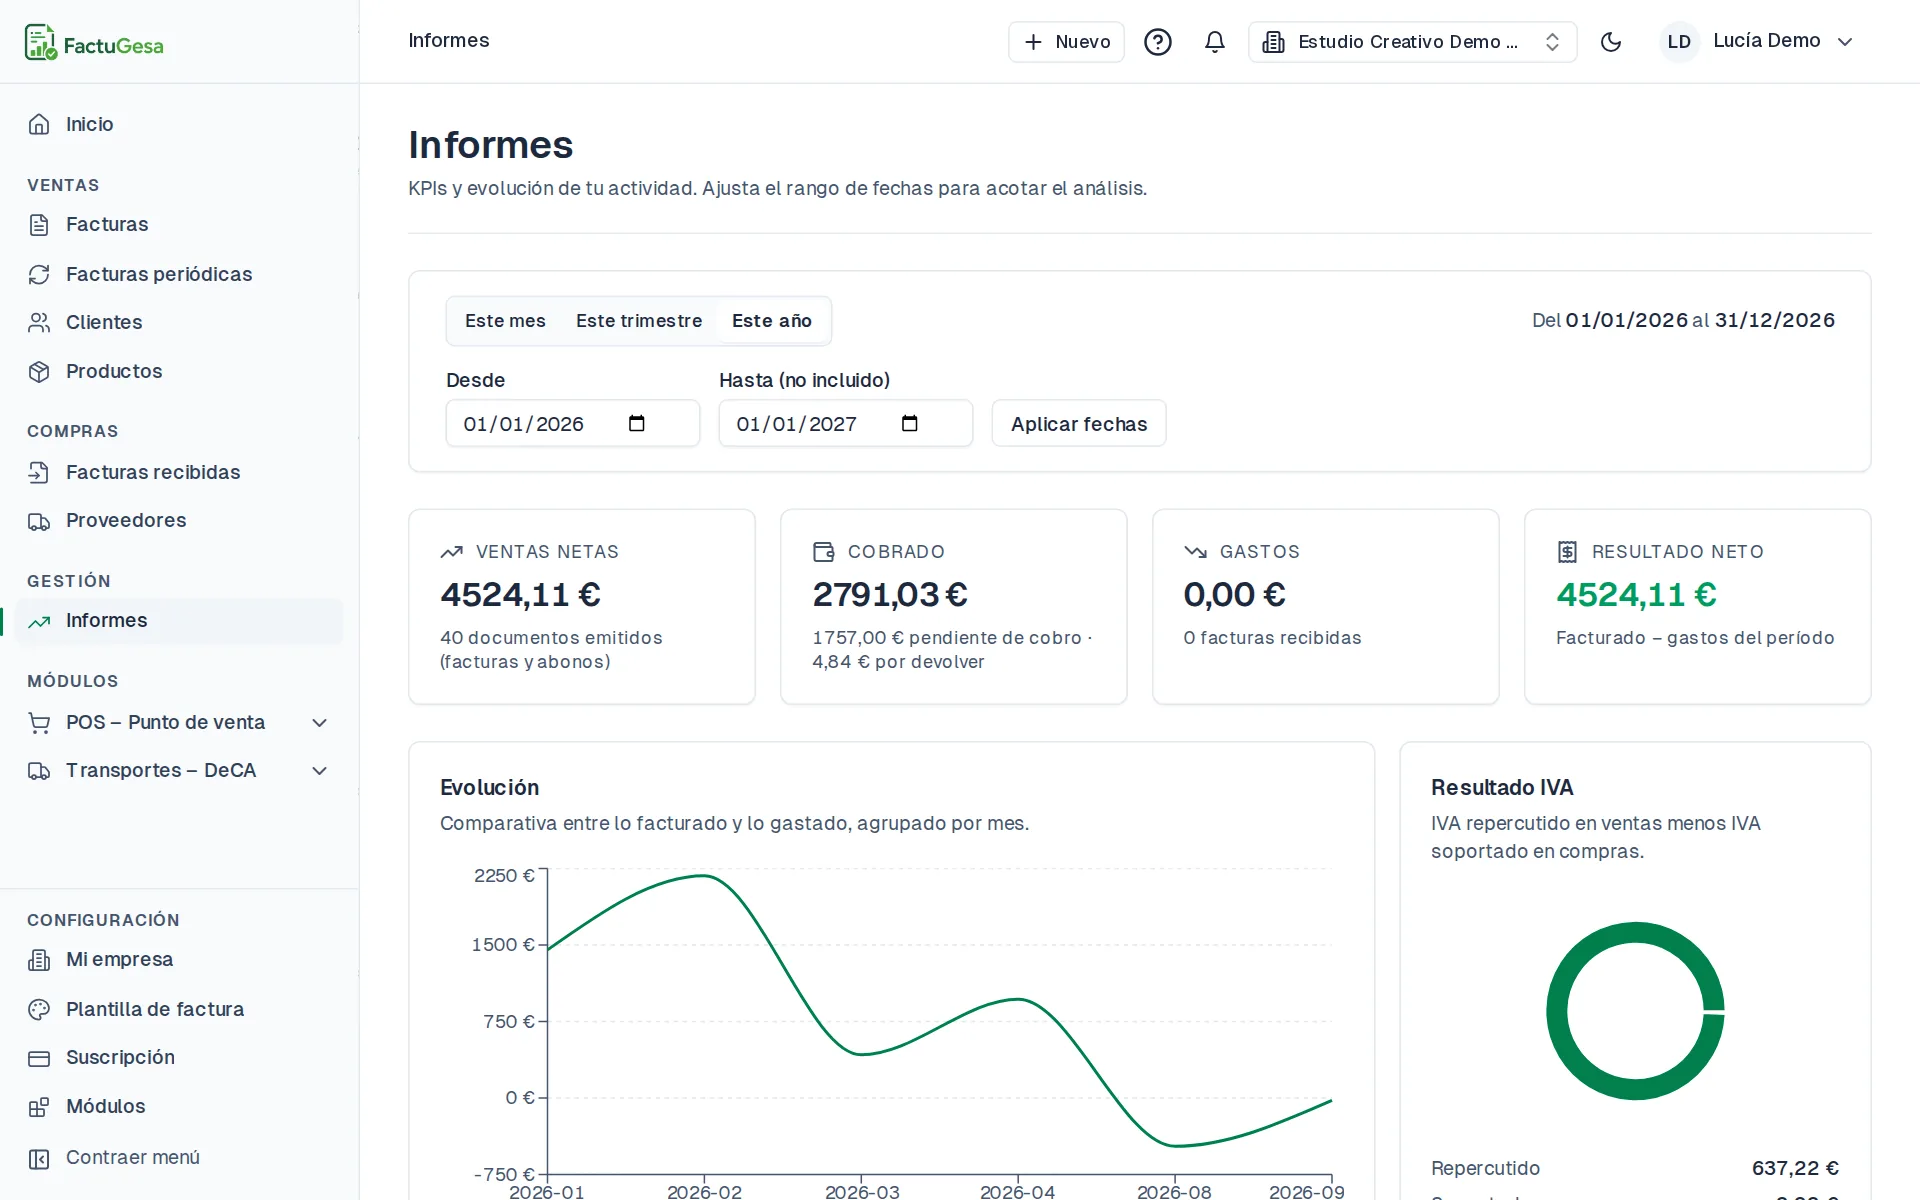The width and height of the screenshot is (1920, 1200).
Task: Click the Suscripción card icon
Action: pyautogui.click(x=39, y=1058)
